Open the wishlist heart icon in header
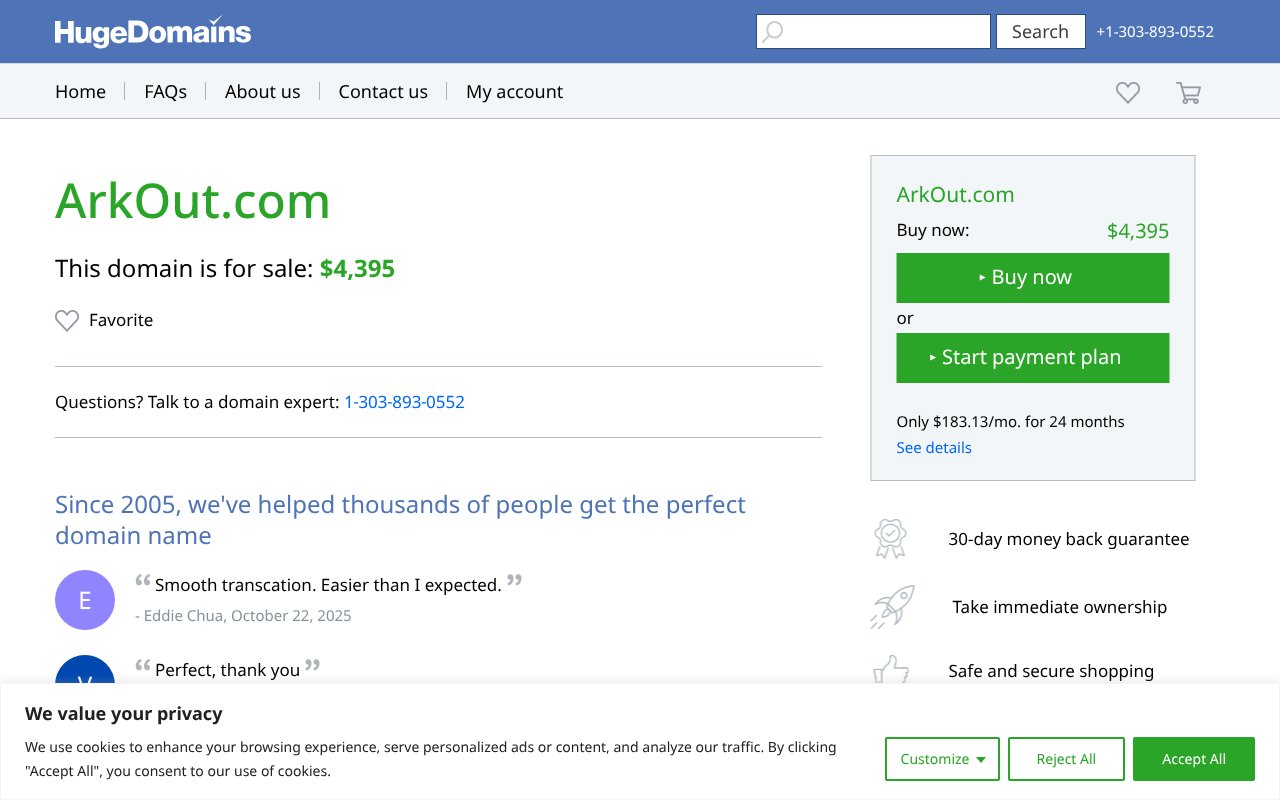Viewport: 1280px width, 800px height. 1127,92
